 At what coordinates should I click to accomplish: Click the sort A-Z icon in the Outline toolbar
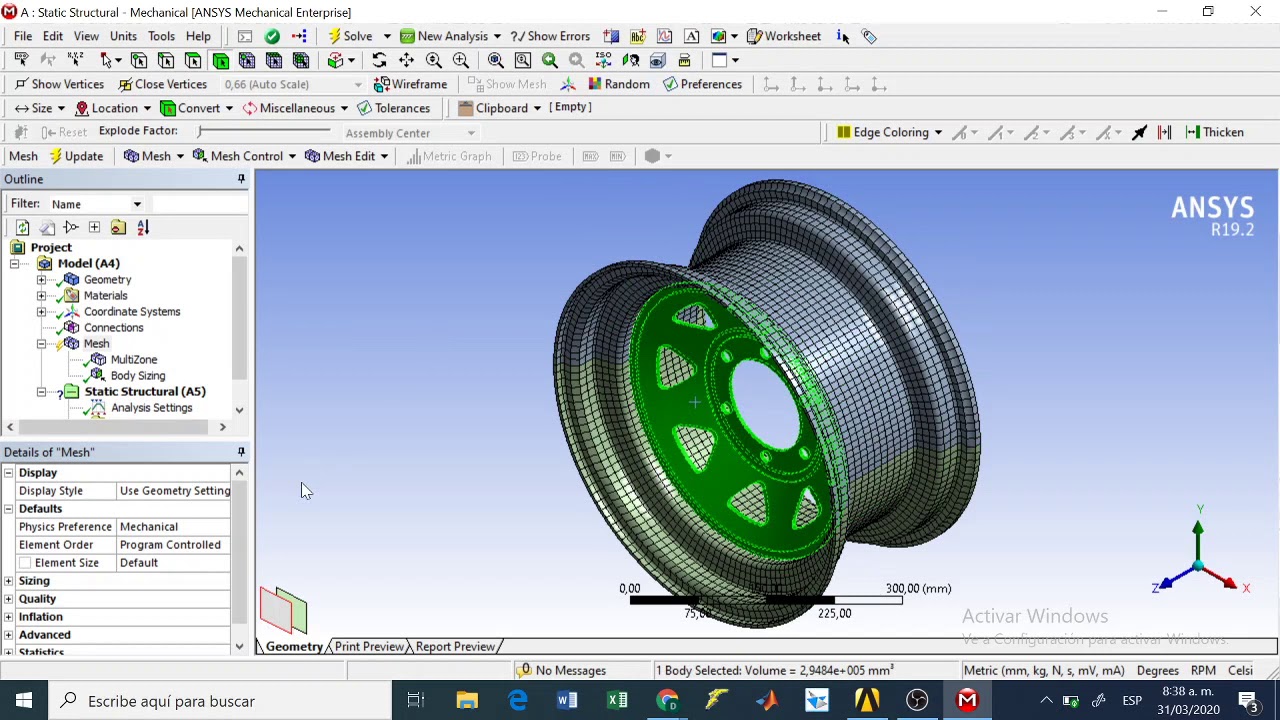coord(142,227)
